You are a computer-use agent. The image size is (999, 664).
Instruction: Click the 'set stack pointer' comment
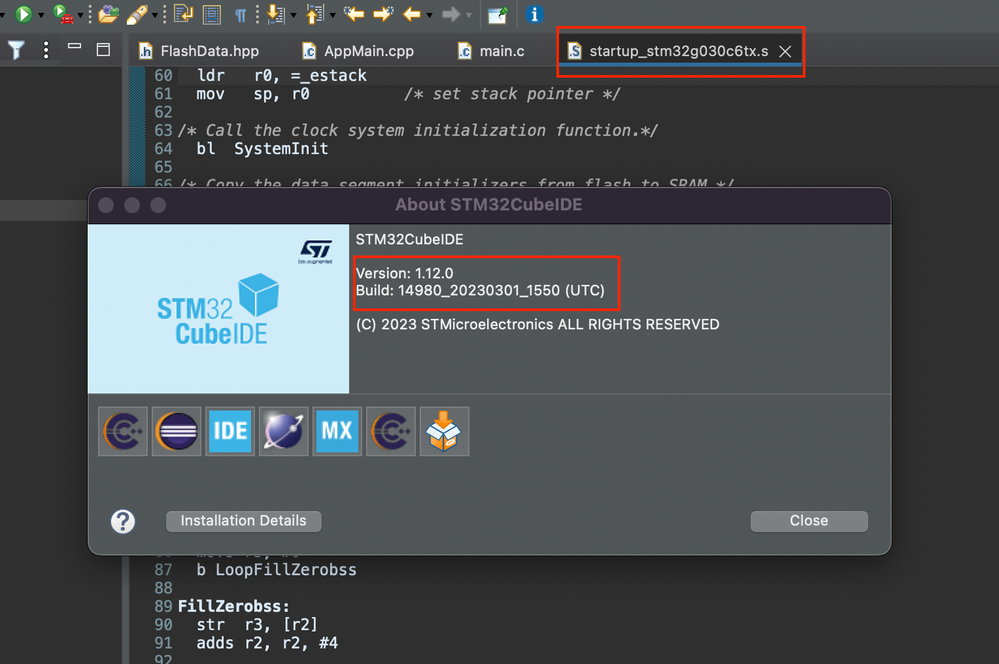(x=512, y=94)
